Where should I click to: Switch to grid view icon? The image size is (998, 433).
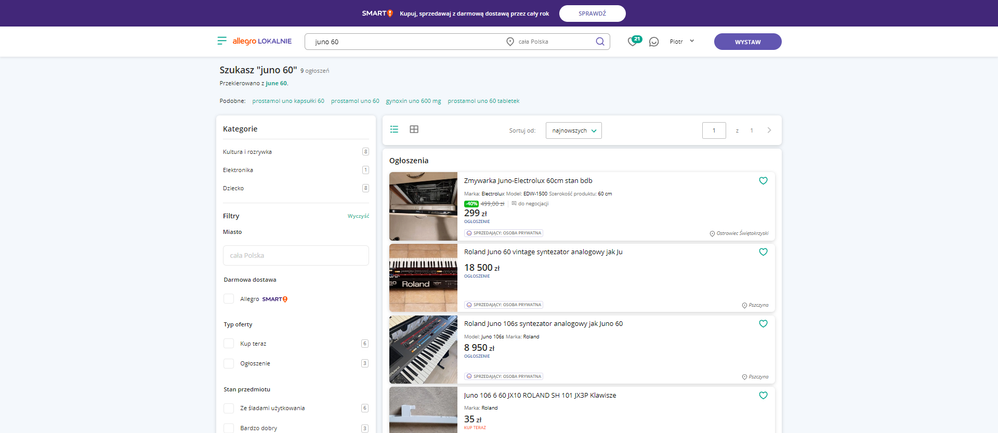click(x=414, y=129)
